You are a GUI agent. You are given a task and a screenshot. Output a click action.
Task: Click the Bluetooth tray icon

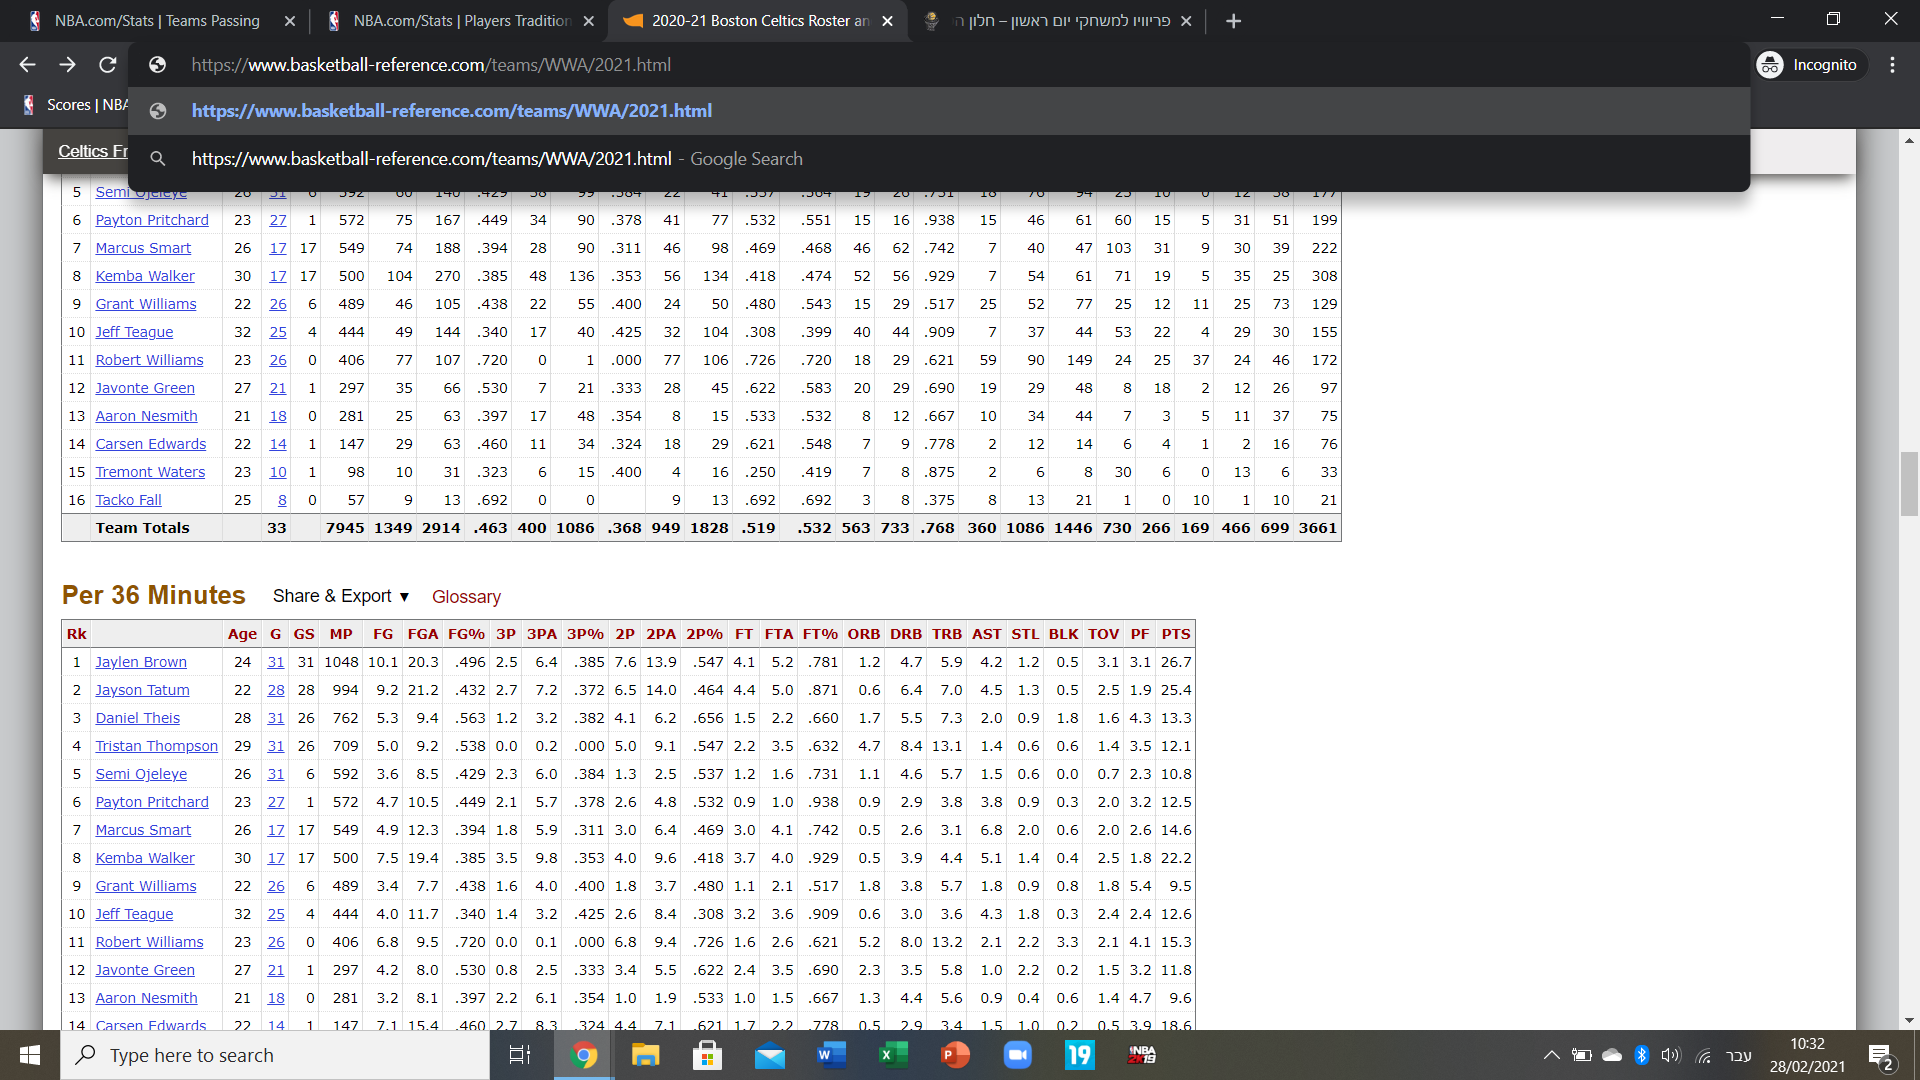point(1641,1055)
